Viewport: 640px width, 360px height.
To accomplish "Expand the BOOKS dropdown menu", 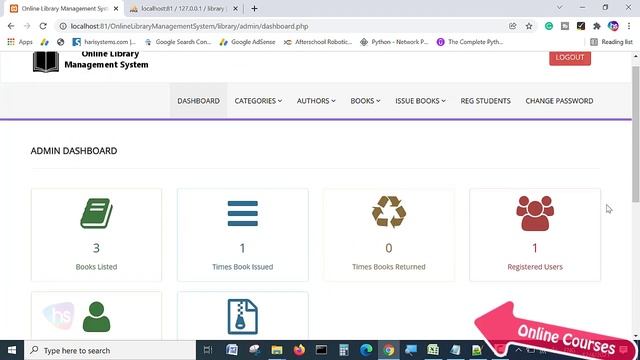I will click(x=365, y=101).
